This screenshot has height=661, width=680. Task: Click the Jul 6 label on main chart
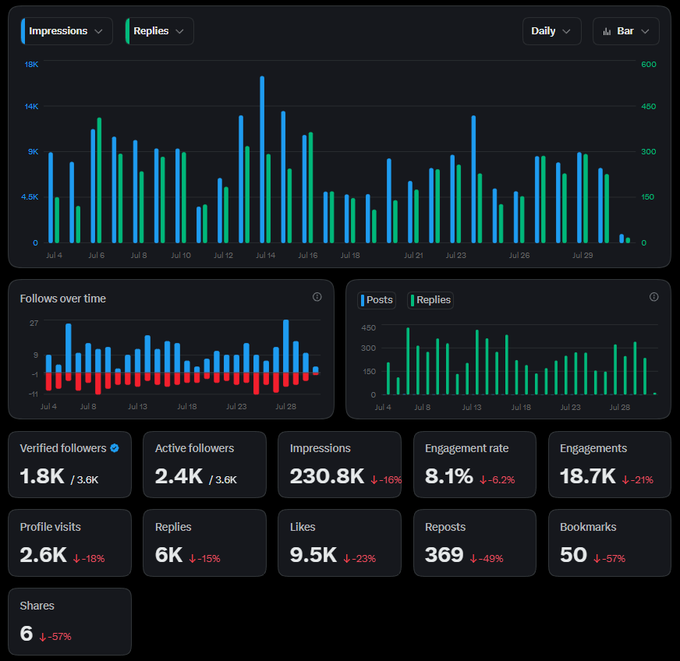[96, 255]
